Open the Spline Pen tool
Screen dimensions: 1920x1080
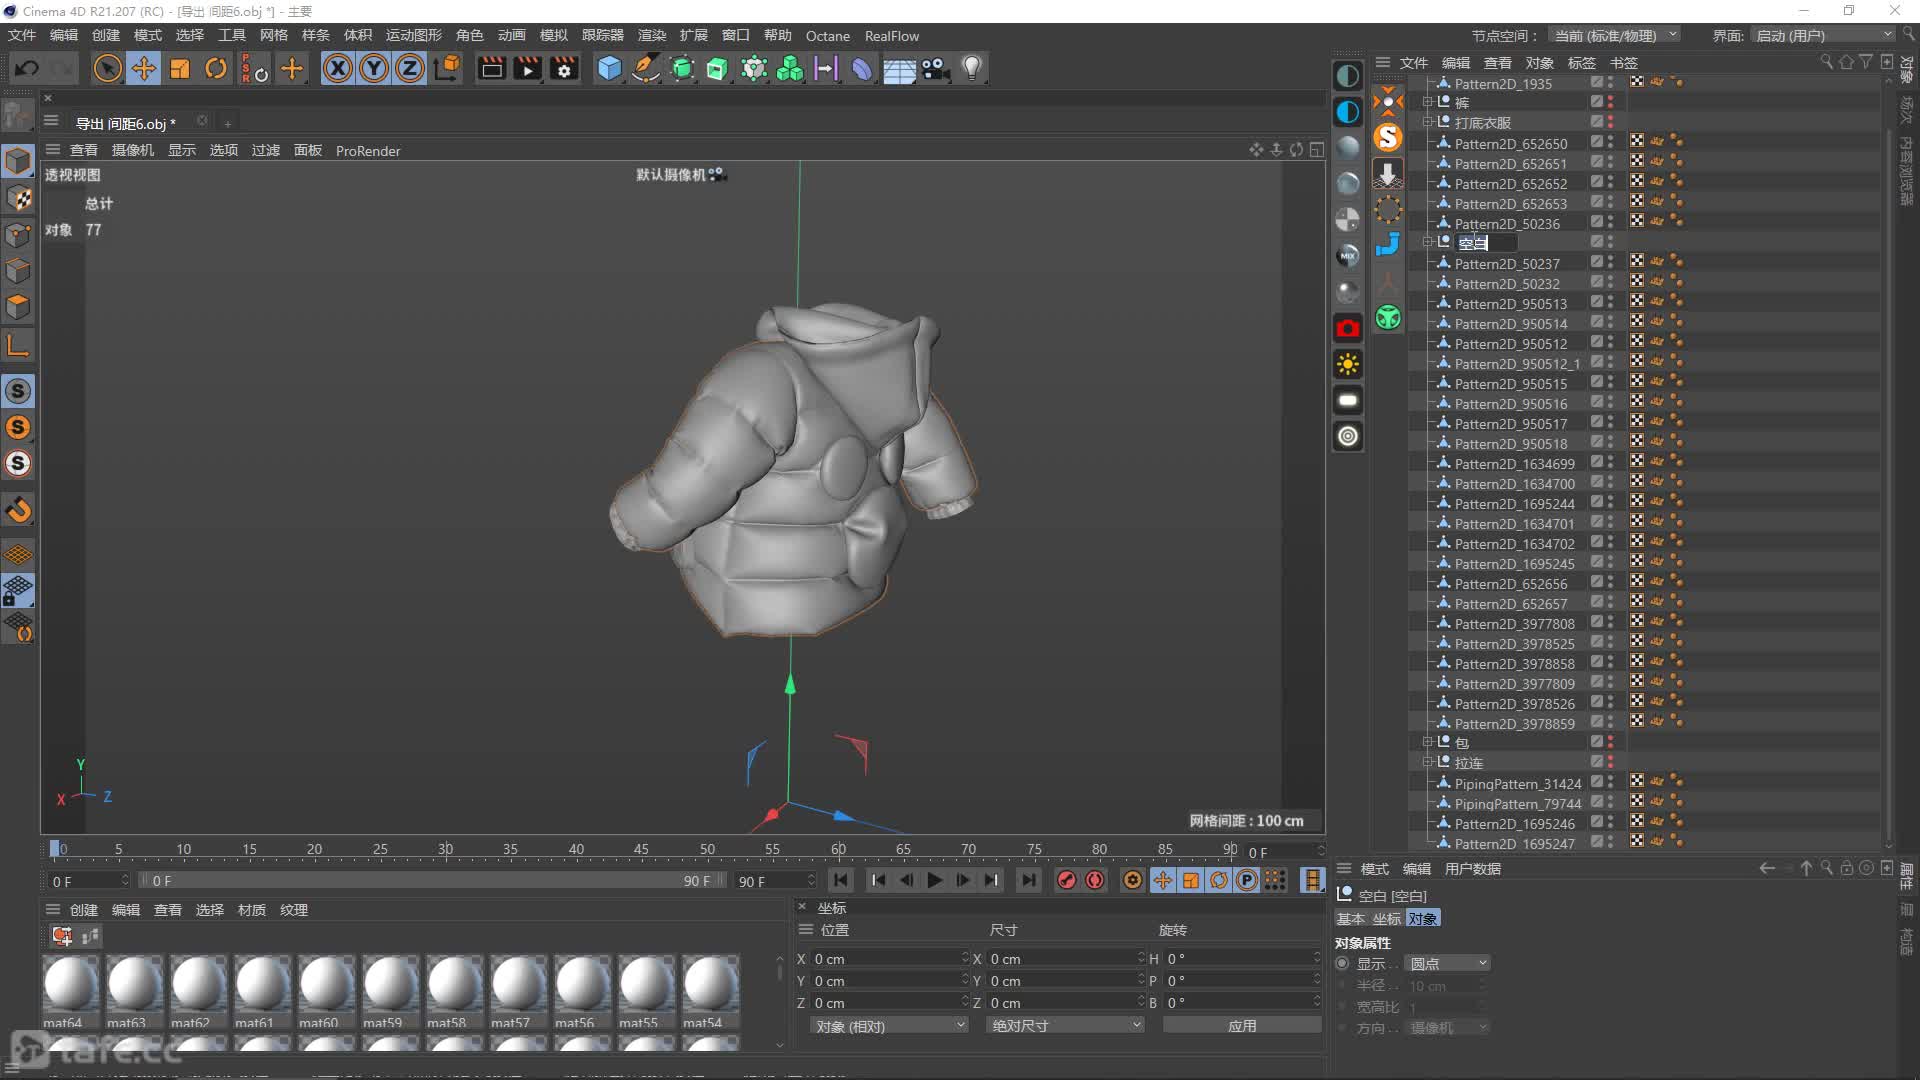point(646,68)
